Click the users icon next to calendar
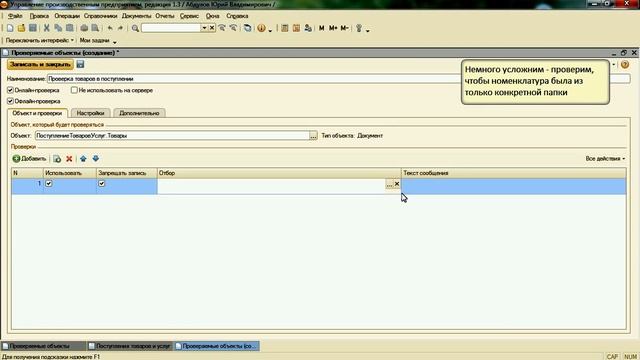Image resolution: width=640 pixels, height=360 pixels. (308, 28)
